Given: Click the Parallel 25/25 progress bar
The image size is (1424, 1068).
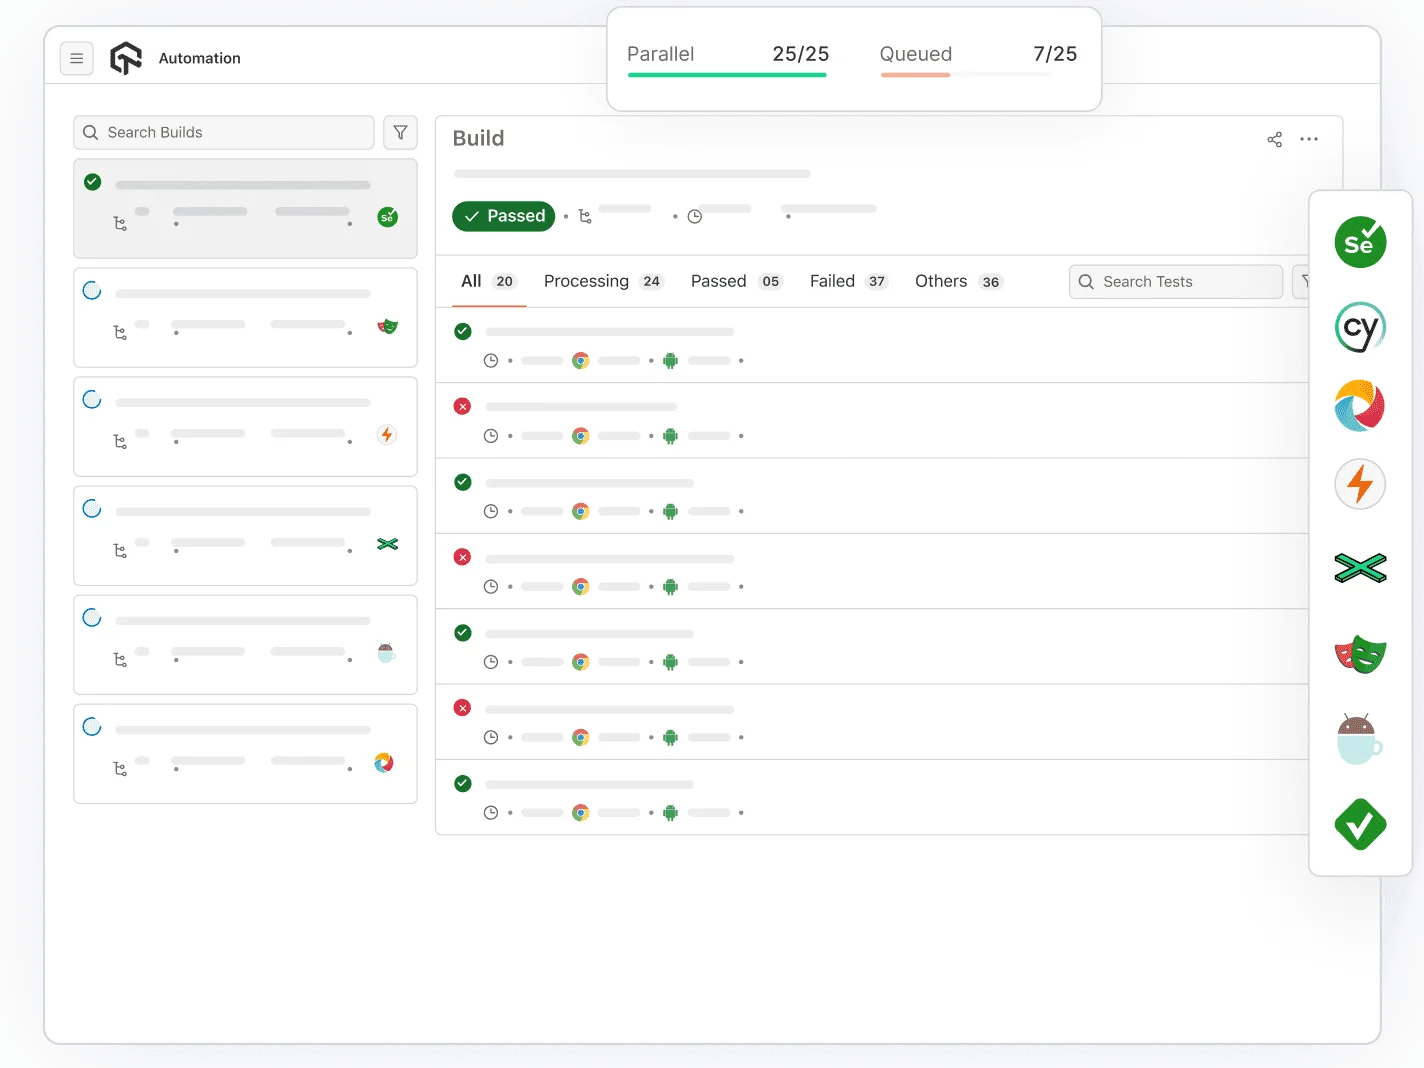Looking at the screenshot, I should pos(727,74).
